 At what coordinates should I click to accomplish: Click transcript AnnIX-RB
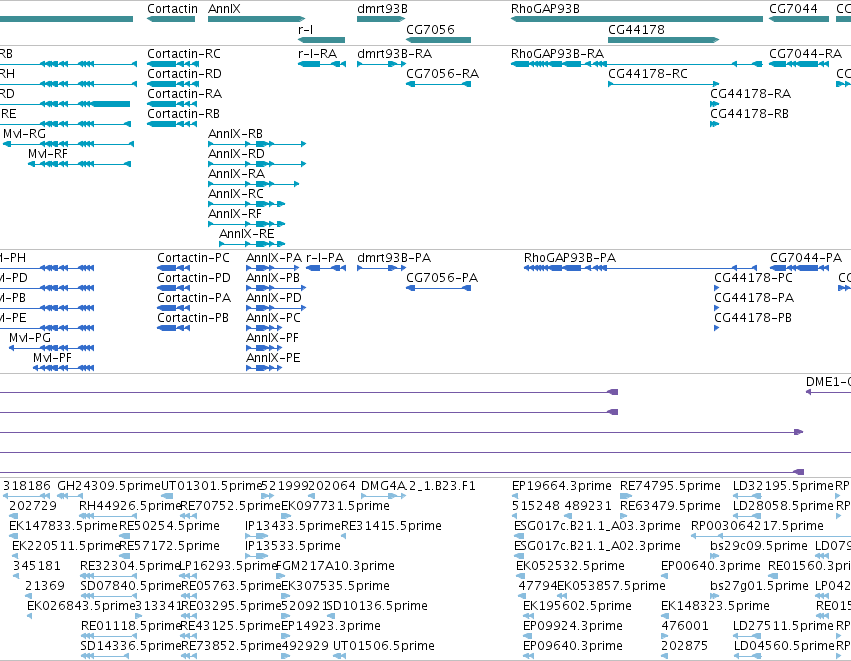pos(235,134)
